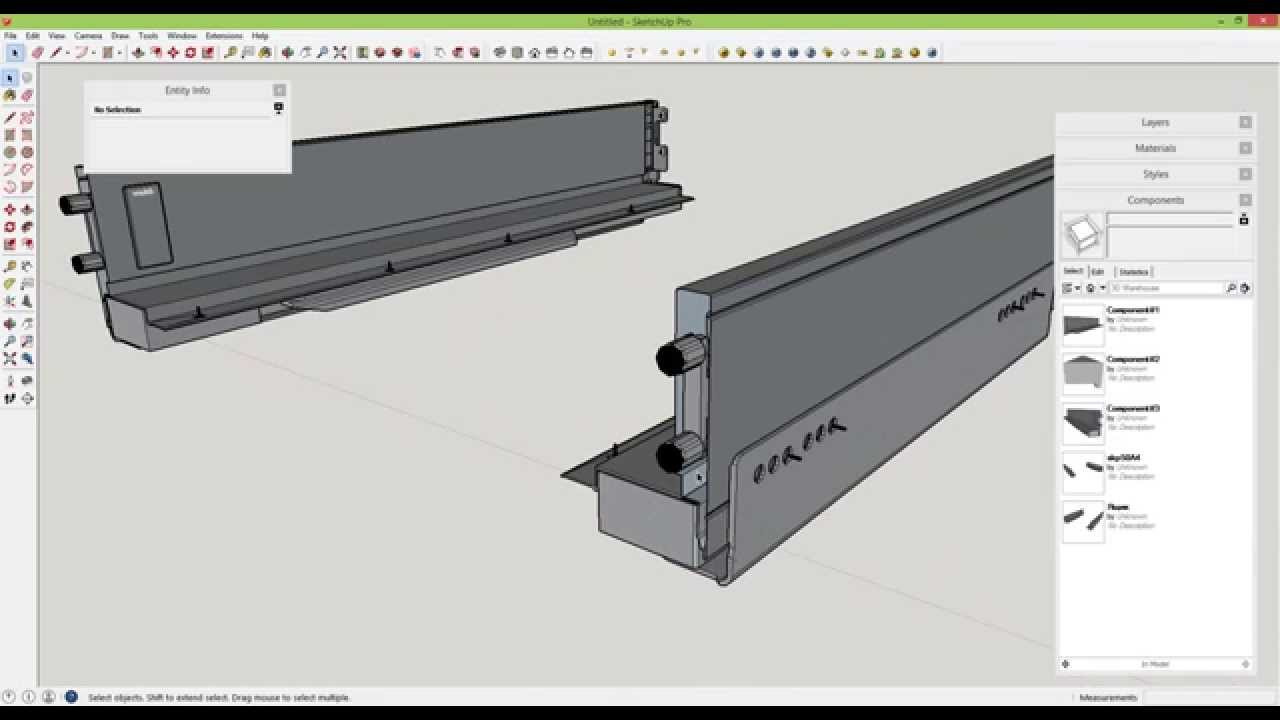Switch to the Edit tab in Components
Viewport: 1280px width, 720px height.
(1098, 272)
